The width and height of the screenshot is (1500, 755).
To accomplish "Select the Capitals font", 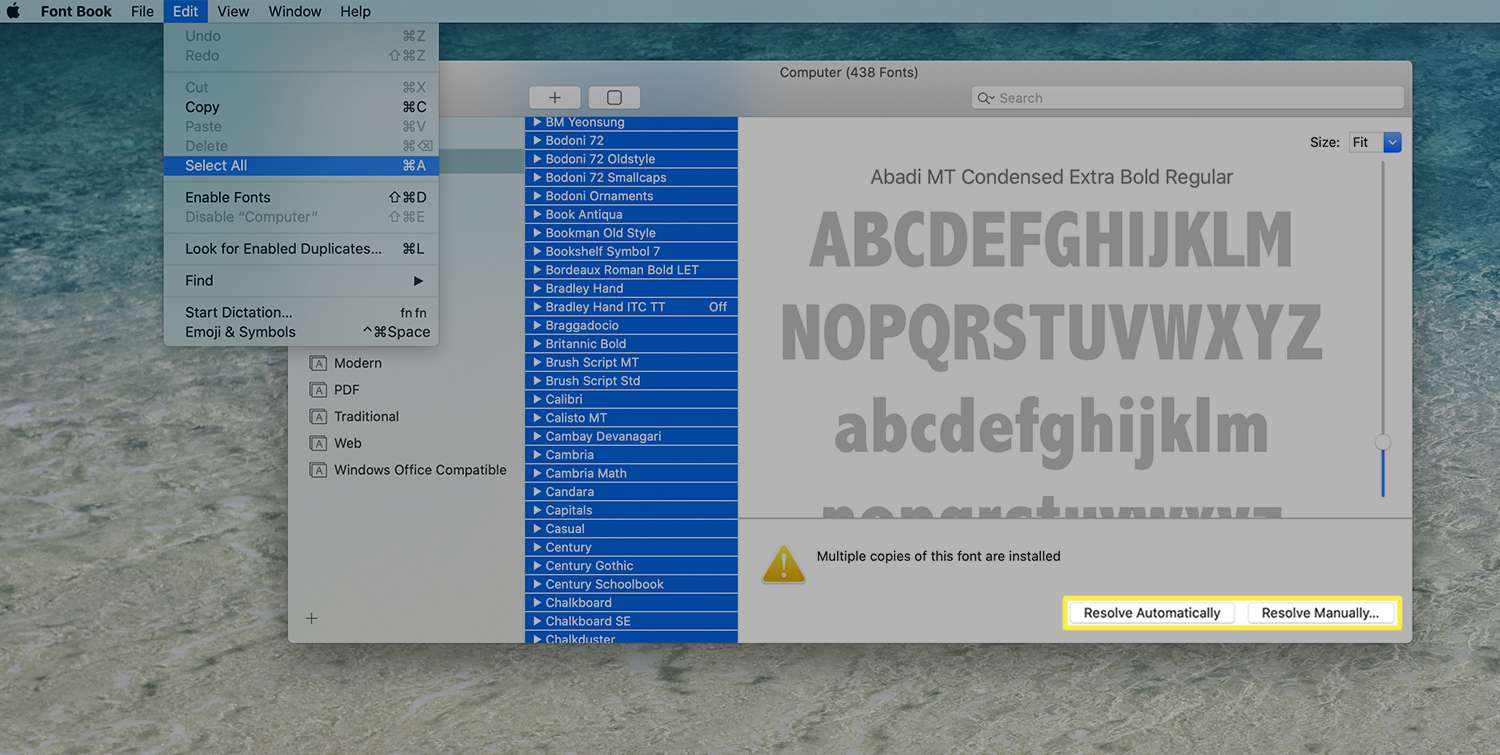I will 631,511.
